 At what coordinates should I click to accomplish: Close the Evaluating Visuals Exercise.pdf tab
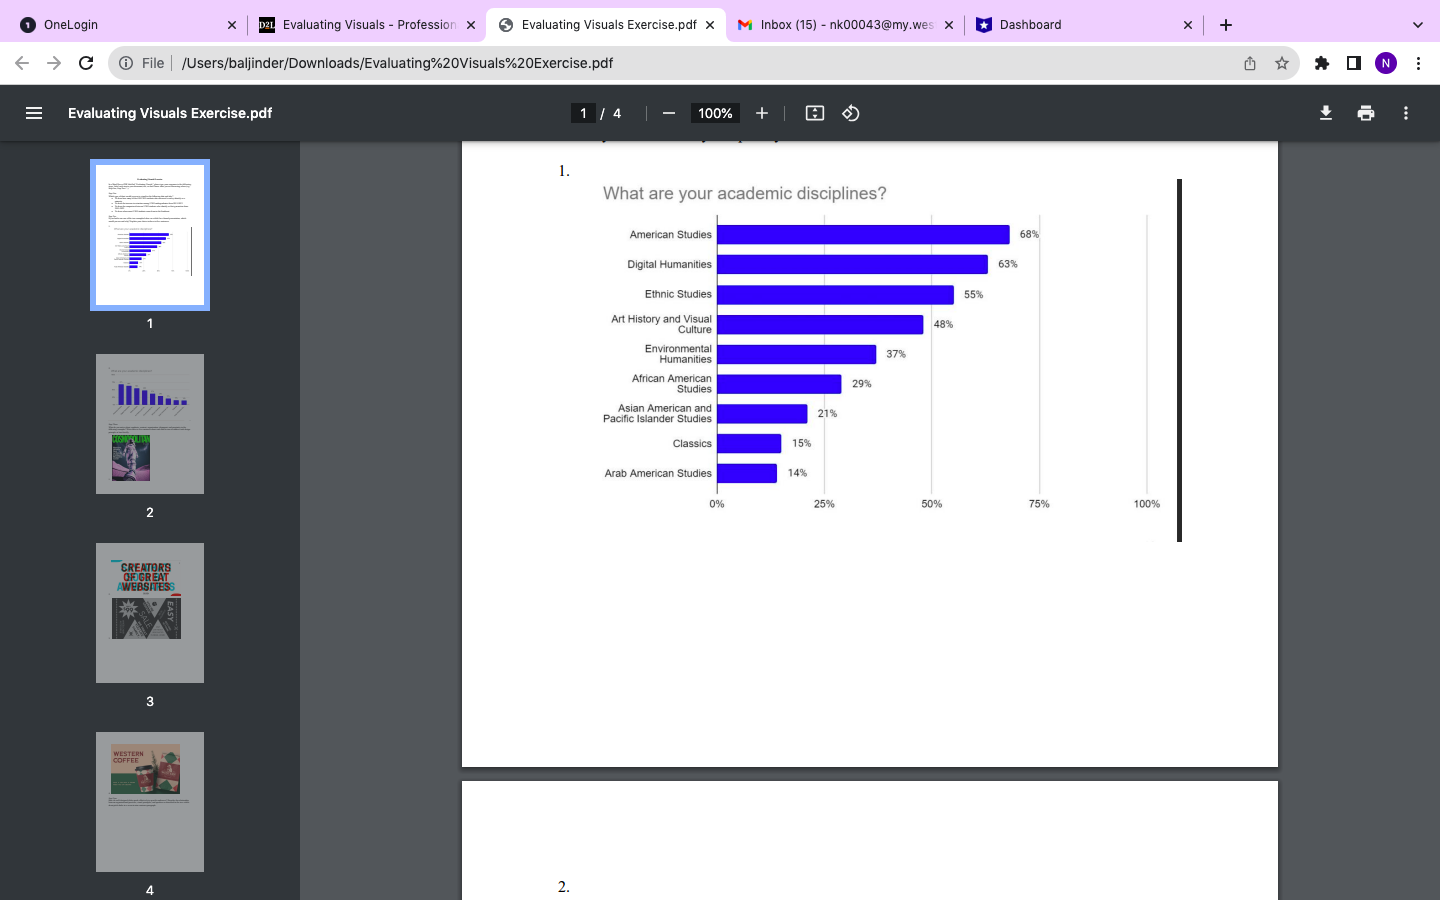710,25
